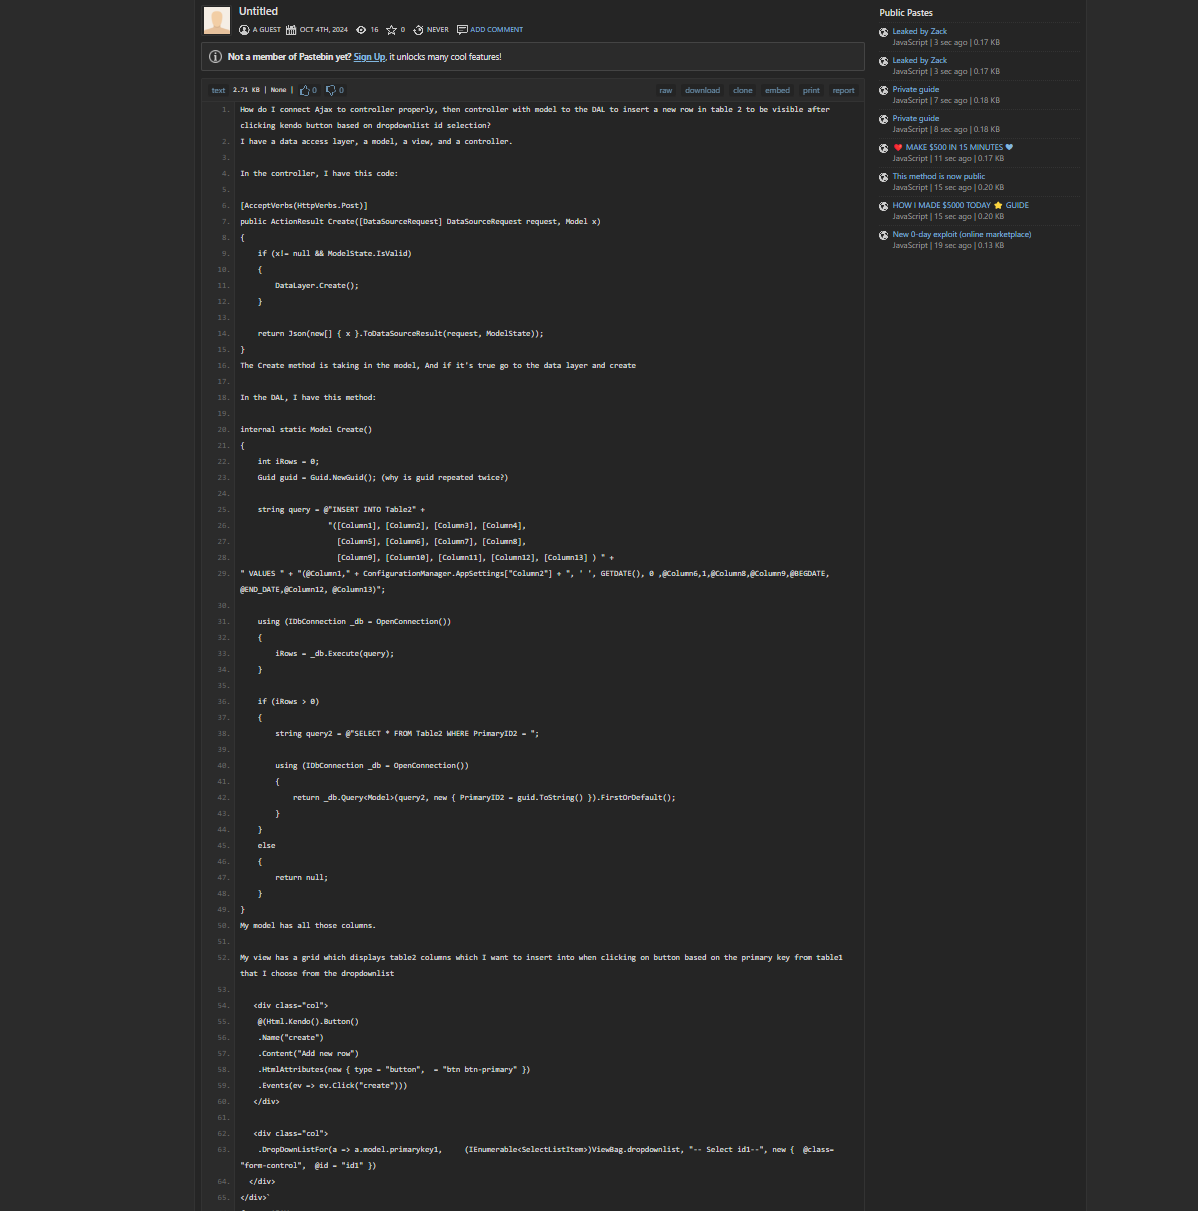This screenshot has width=1198, height=1211.
Task: Open MAKE $500 IN 15 MINUTES paste
Action: (953, 147)
